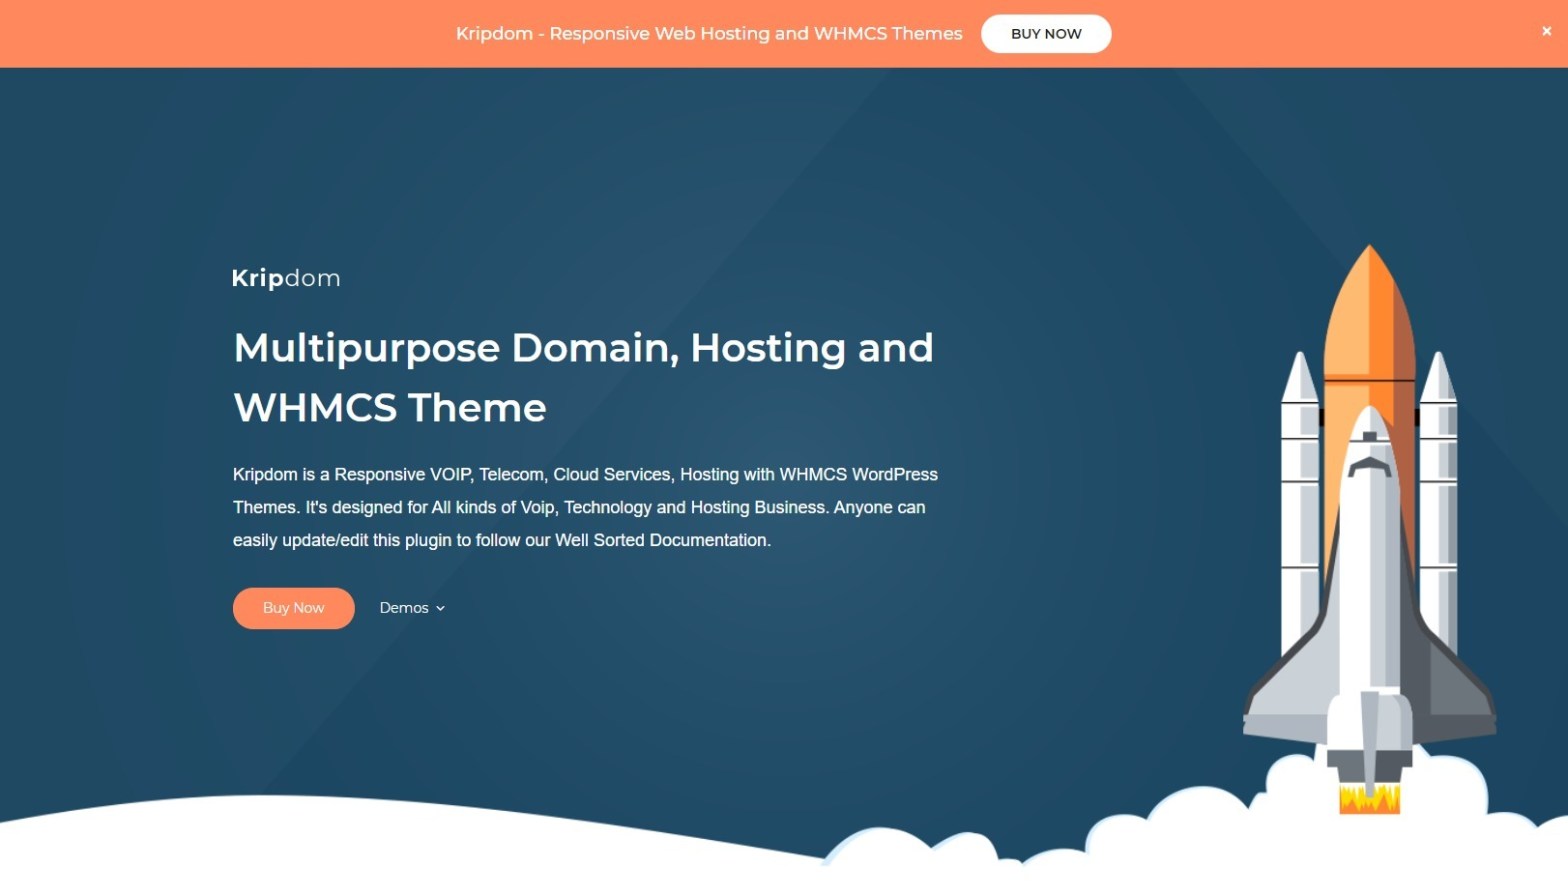Viewport: 1568px width, 896px height.
Task: Click the chevron arrow beside Demos
Action: point(440,609)
